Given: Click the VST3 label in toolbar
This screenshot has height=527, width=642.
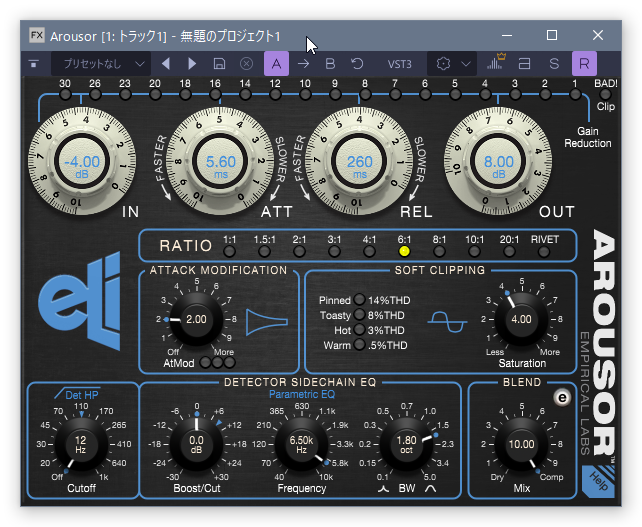Looking at the screenshot, I should pos(400,64).
